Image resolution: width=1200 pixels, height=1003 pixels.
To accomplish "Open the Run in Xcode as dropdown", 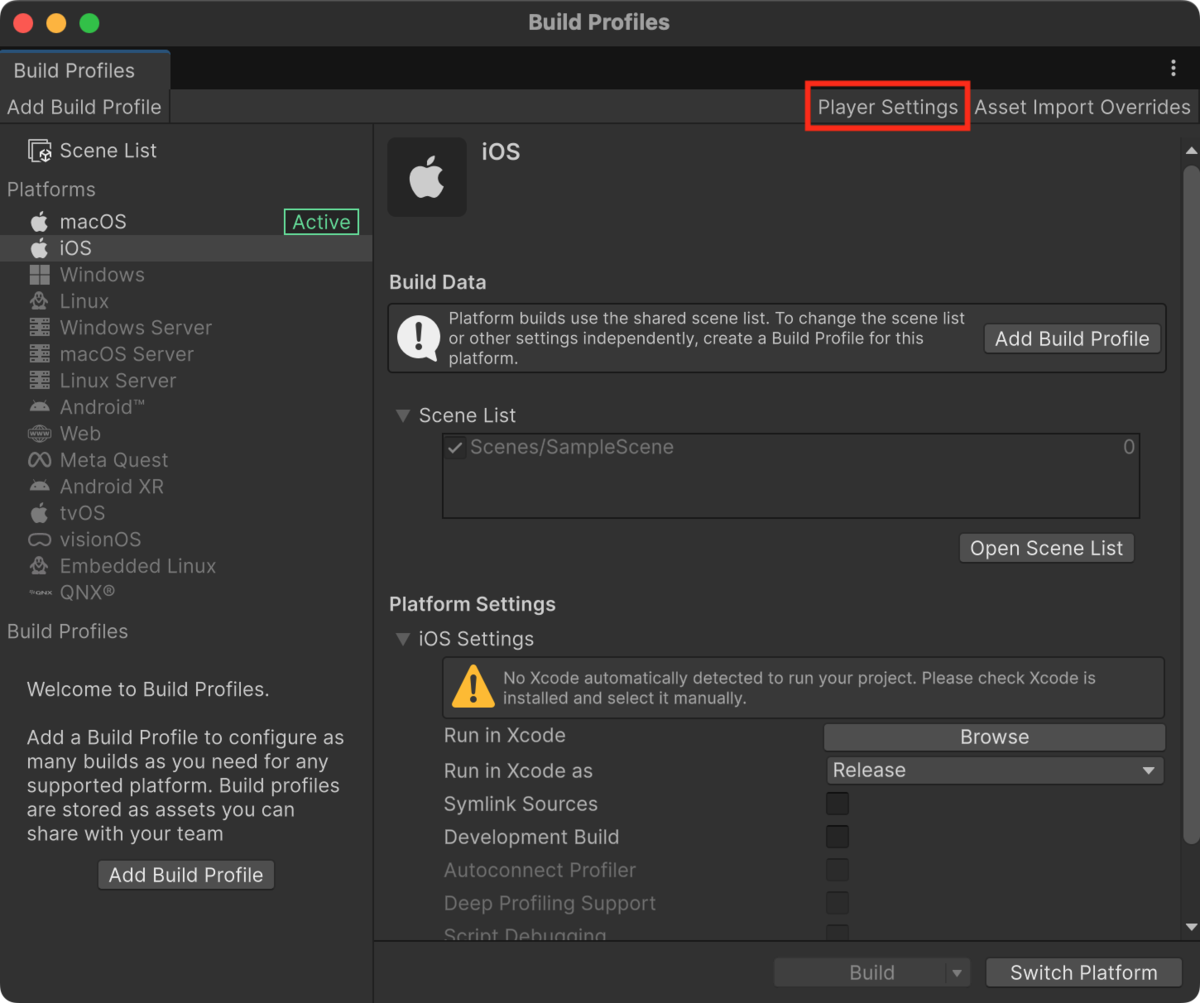I will click(x=994, y=770).
